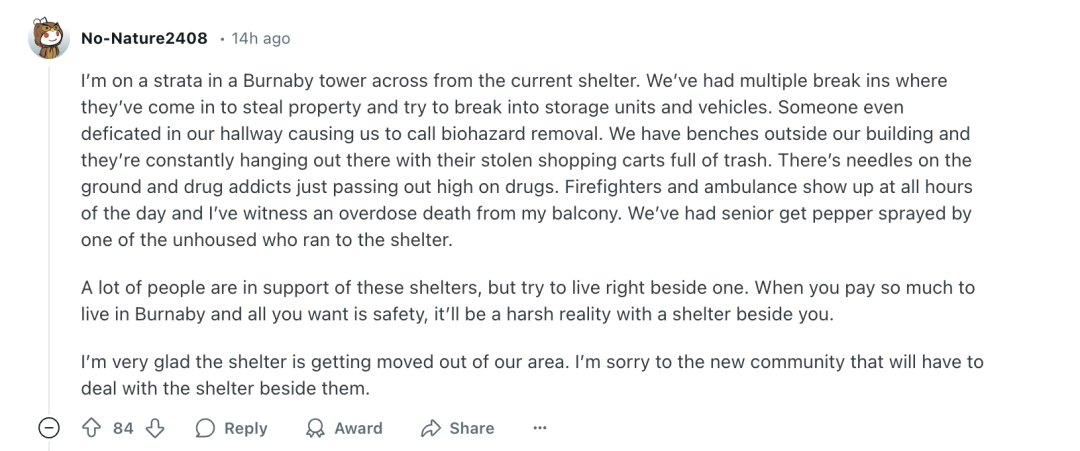
Task: Collapse the comment using the minus circle
Action: (x=48, y=428)
